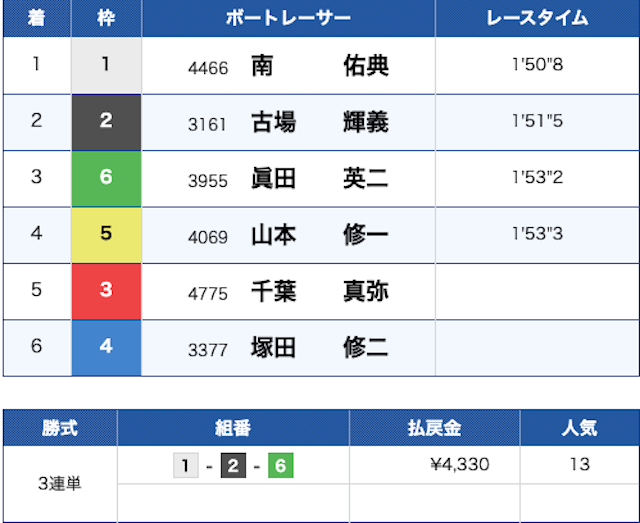
Task: Click the red lane 3 cell
Action: (106, 291)
